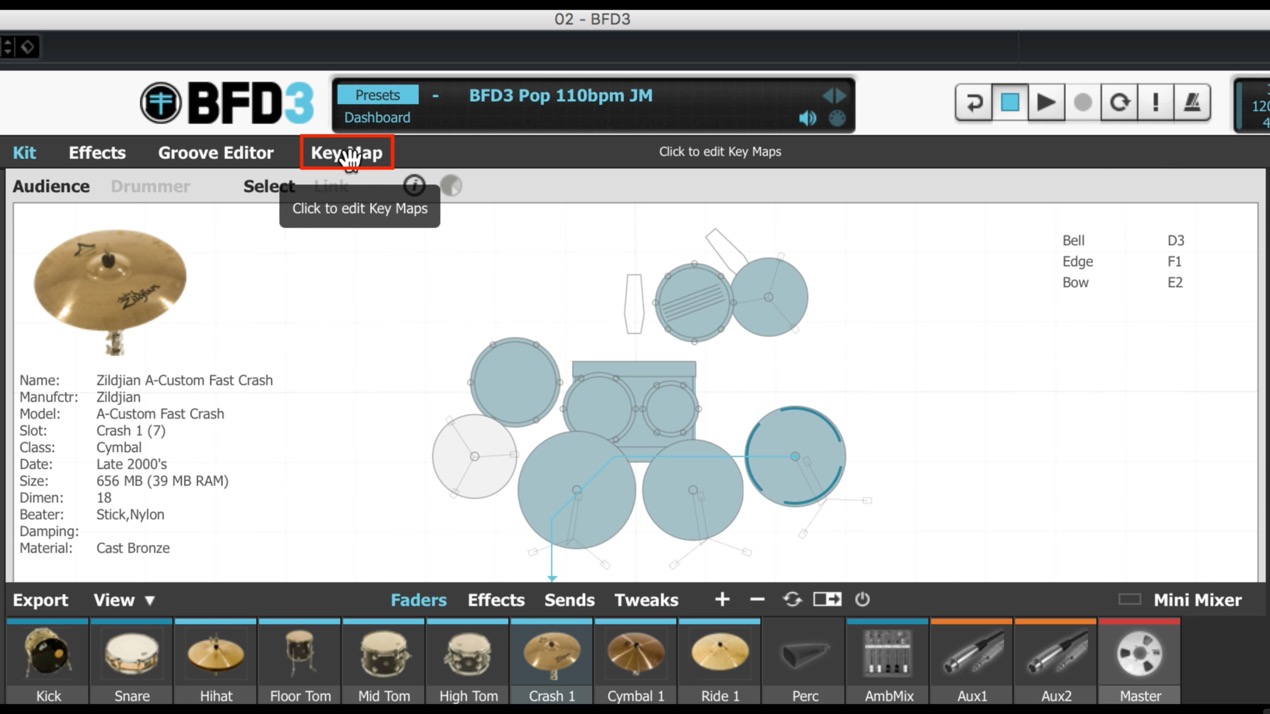This screenshot has width=1270, height=714.
Task: Click the stepper arrows at the top-left corner
Action: 7,46
